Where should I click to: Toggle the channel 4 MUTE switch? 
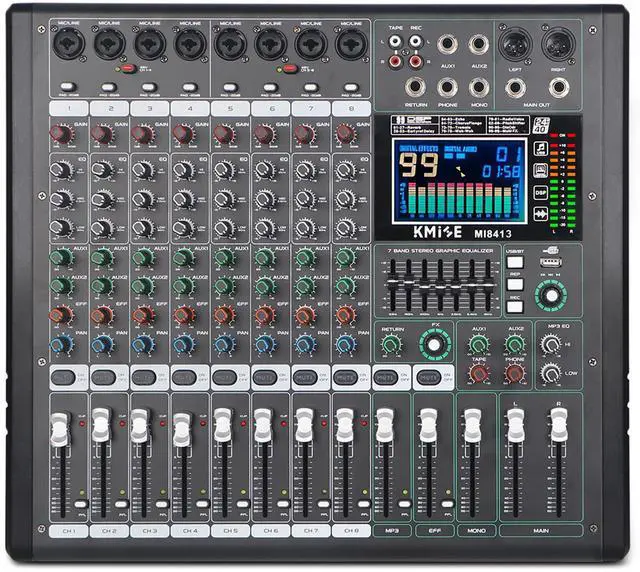pos(184,378)
